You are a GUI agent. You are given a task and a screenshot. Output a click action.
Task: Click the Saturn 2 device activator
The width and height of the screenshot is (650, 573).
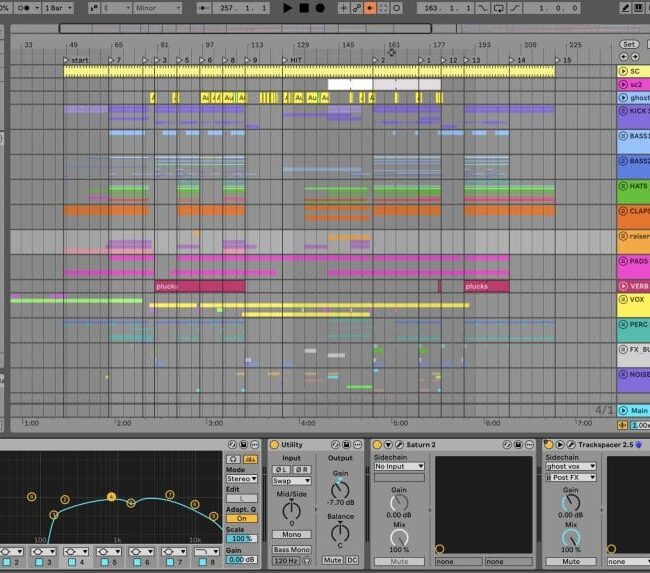click(x=378, y=444)
